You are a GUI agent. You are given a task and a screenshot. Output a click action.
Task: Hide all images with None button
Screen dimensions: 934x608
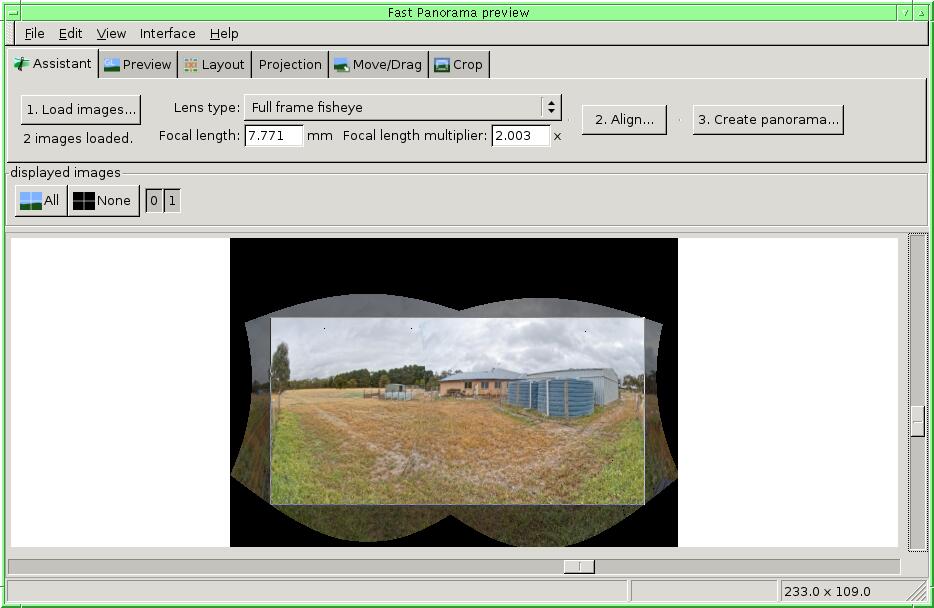point(103,201)
